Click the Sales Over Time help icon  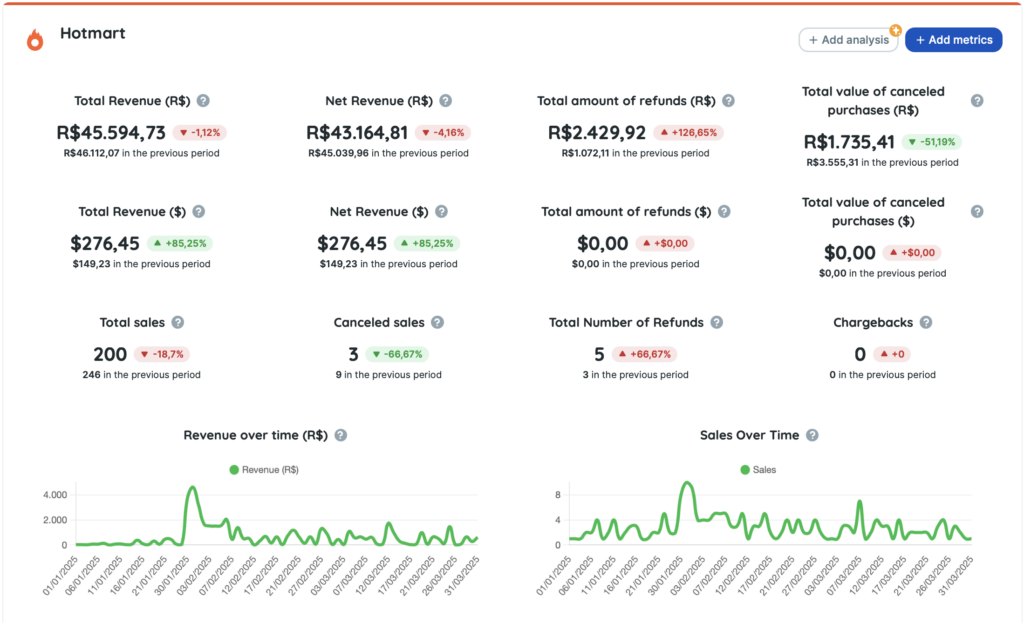(812, 435)
